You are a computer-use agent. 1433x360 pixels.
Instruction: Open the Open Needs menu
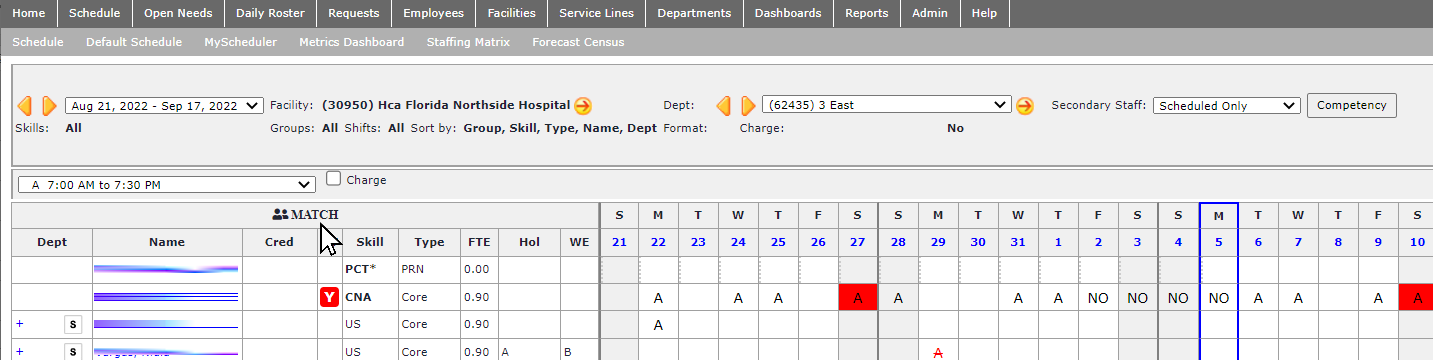coord(178,13)
